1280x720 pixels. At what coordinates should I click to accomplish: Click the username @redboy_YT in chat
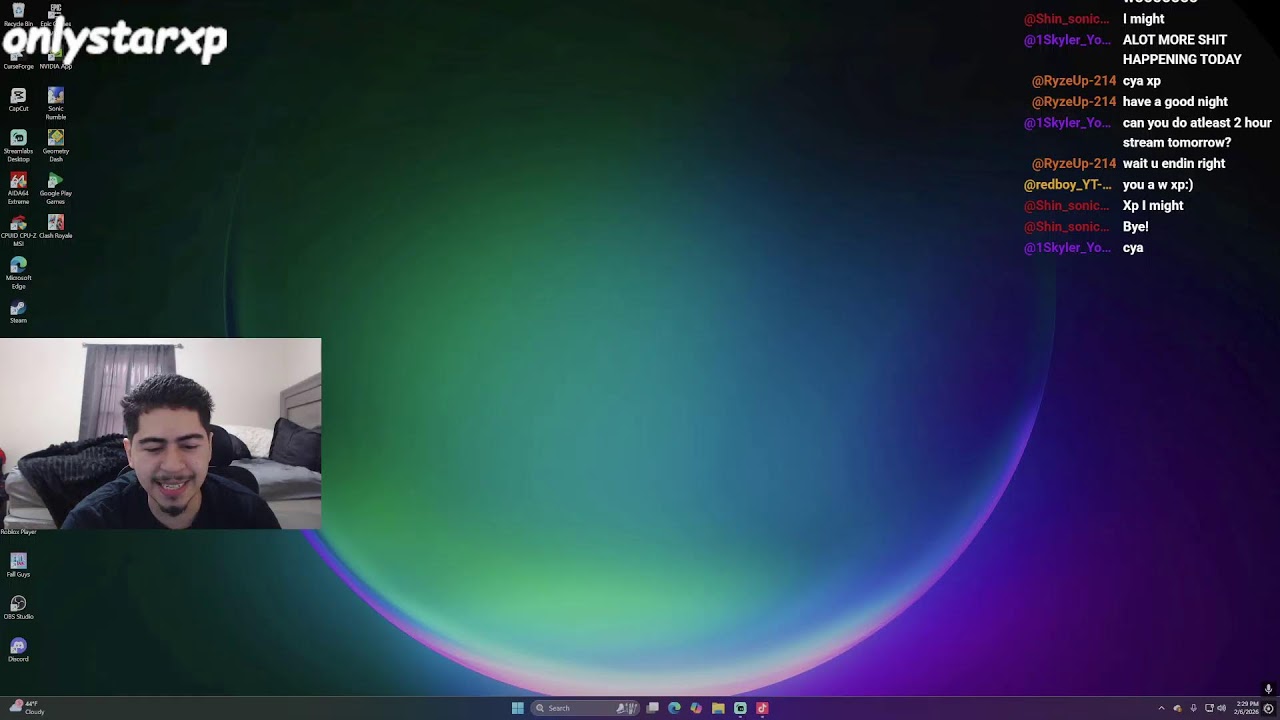(1067, 185)
